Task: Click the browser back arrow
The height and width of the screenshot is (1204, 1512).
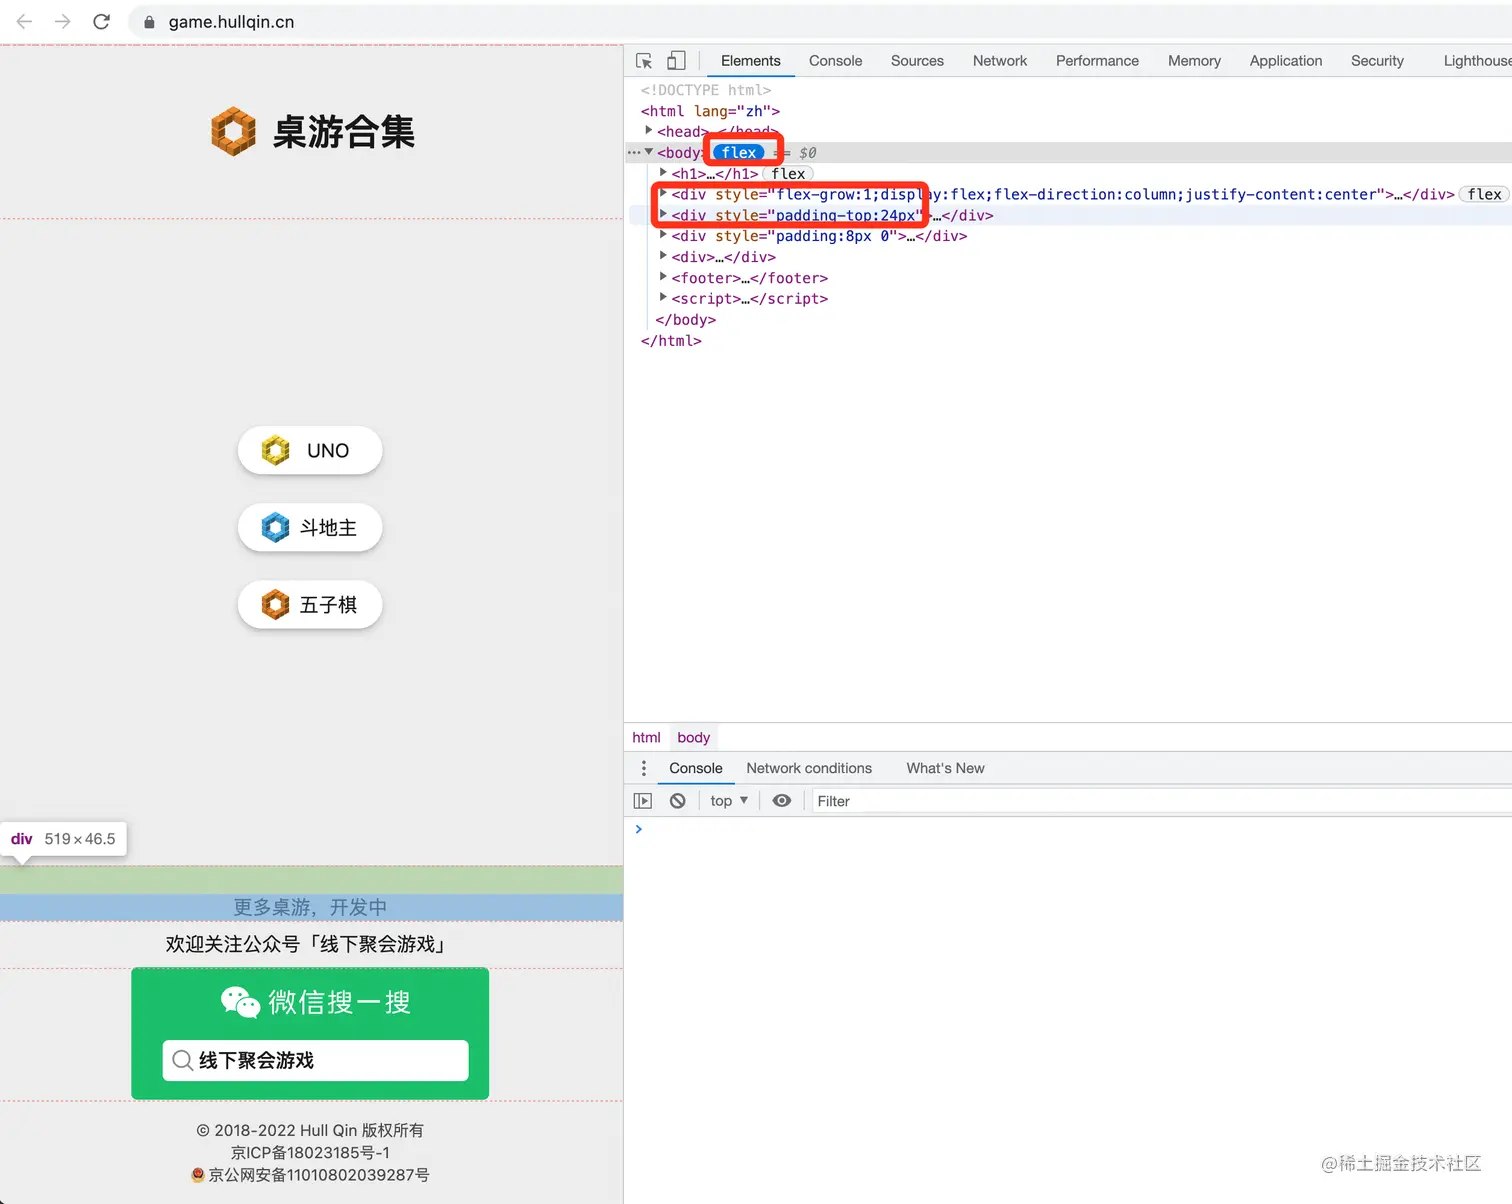Action: (x=25, y=21)
